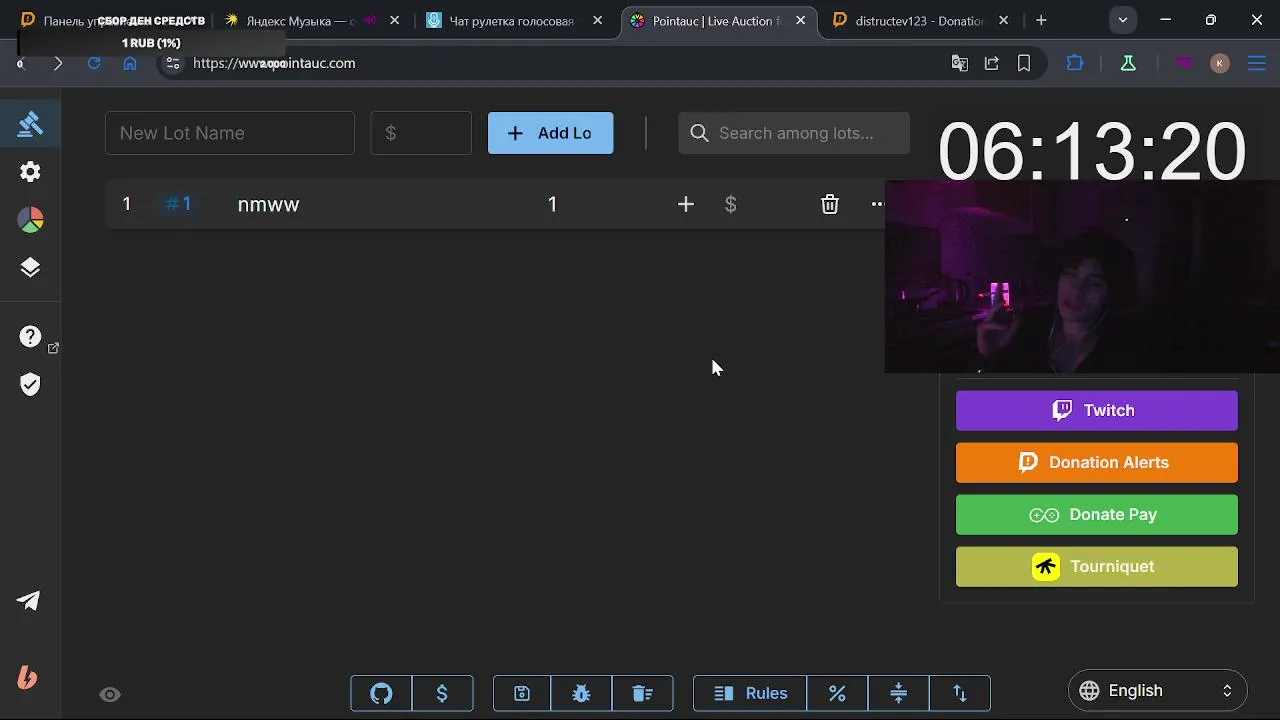Open the tab search dropdown arrow
The image size is (1280, 720).
click(x=1123, y=20)
